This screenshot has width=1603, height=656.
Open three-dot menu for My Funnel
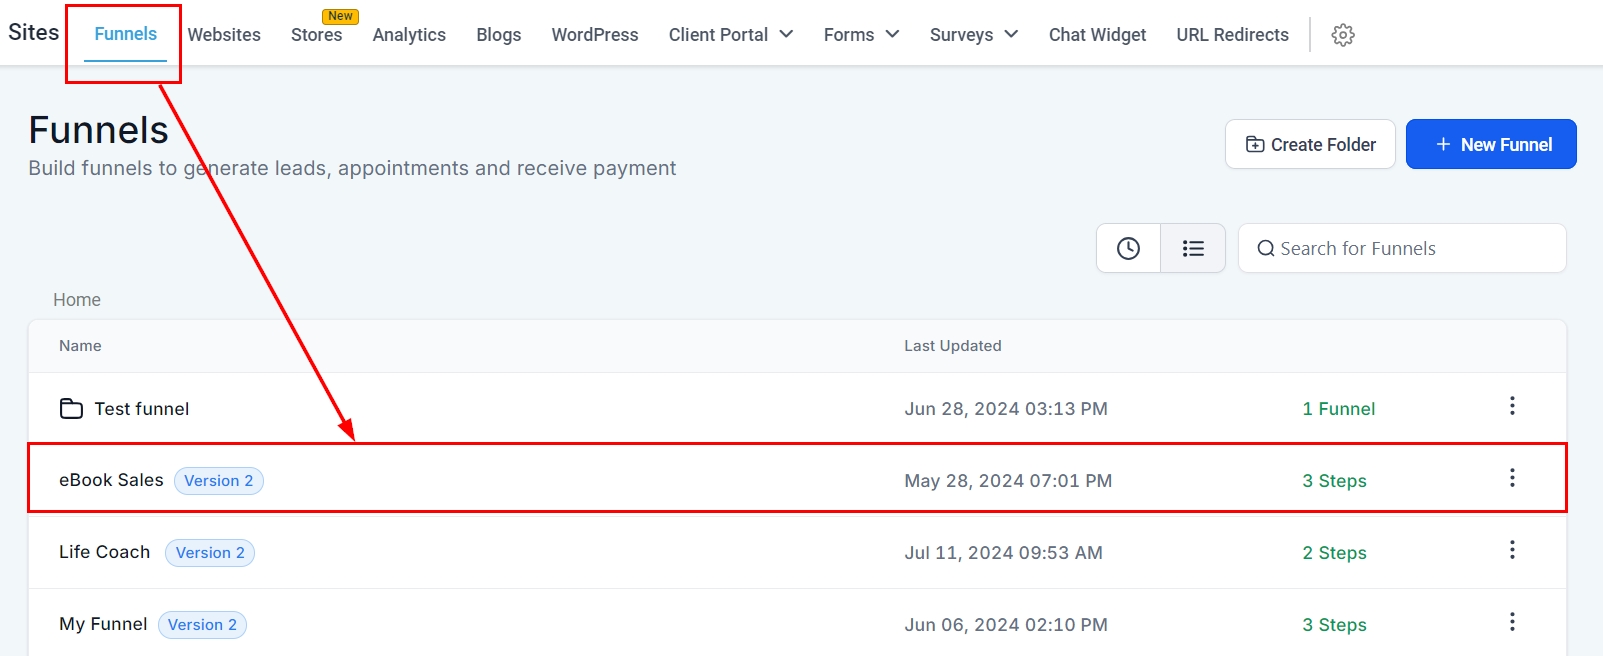click(1512, 622)
